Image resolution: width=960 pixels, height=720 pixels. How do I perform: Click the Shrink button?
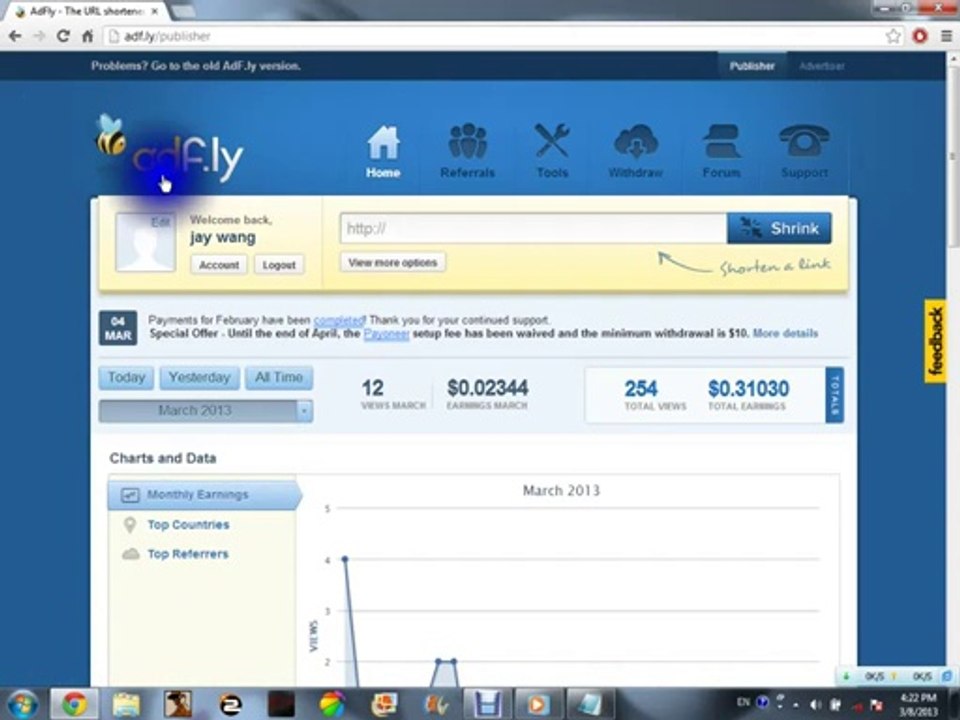tap(779, 228)
